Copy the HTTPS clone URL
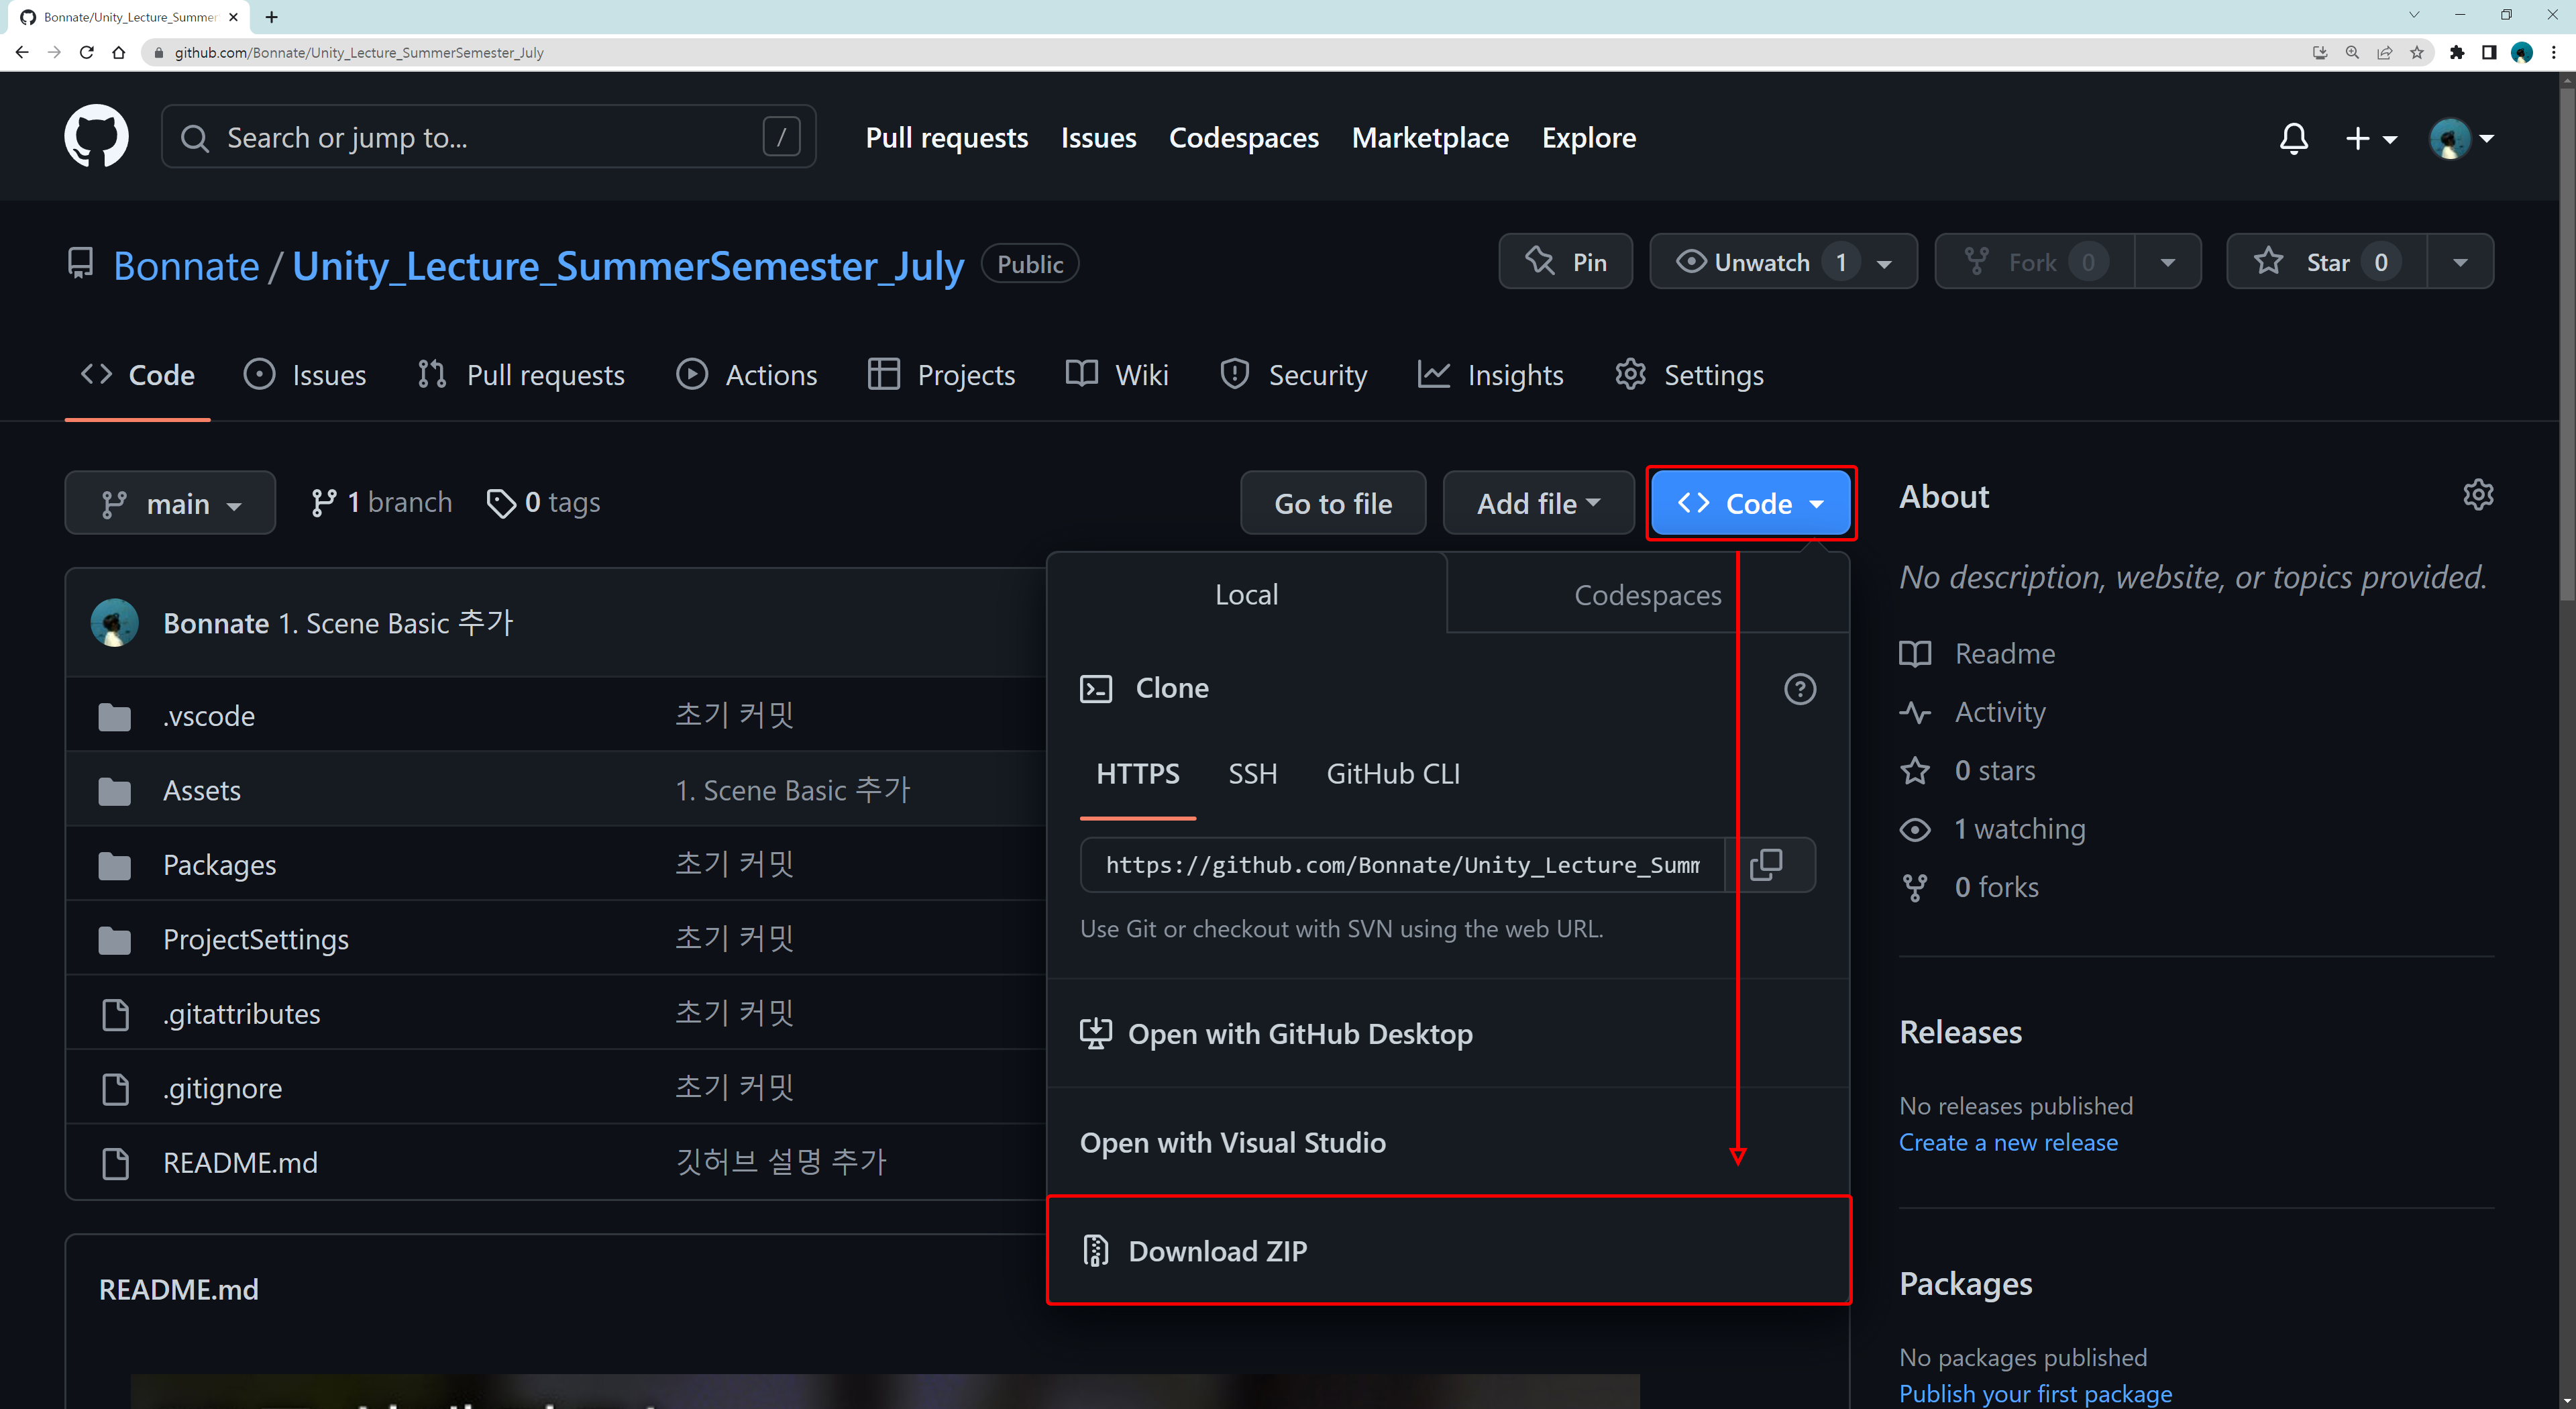 [1766, 865]
